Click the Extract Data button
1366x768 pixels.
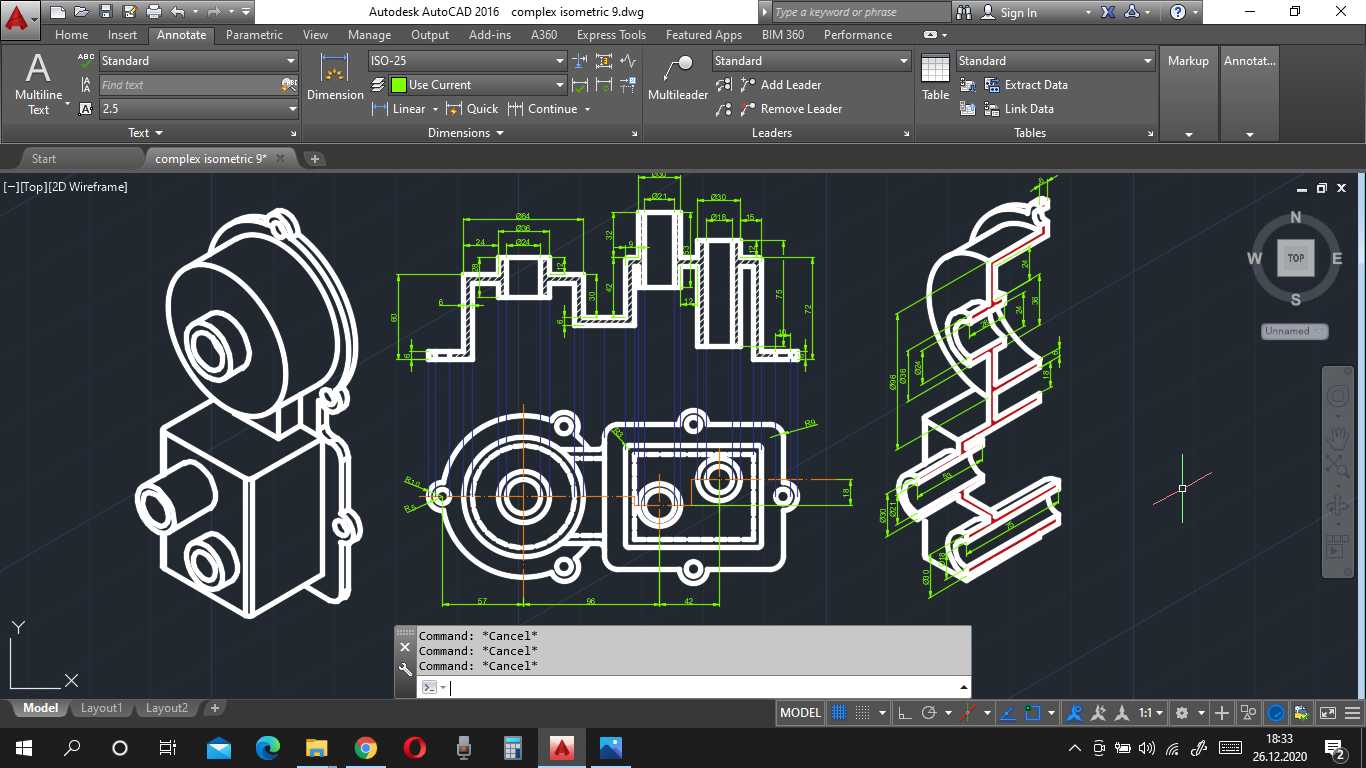[1025, 85]
